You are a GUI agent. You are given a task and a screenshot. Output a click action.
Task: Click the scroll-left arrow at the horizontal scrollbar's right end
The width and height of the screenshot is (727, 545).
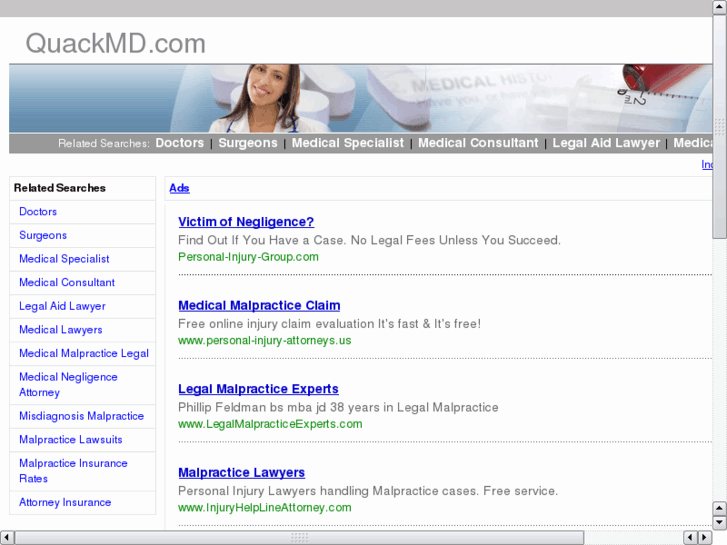click(690, 537)
